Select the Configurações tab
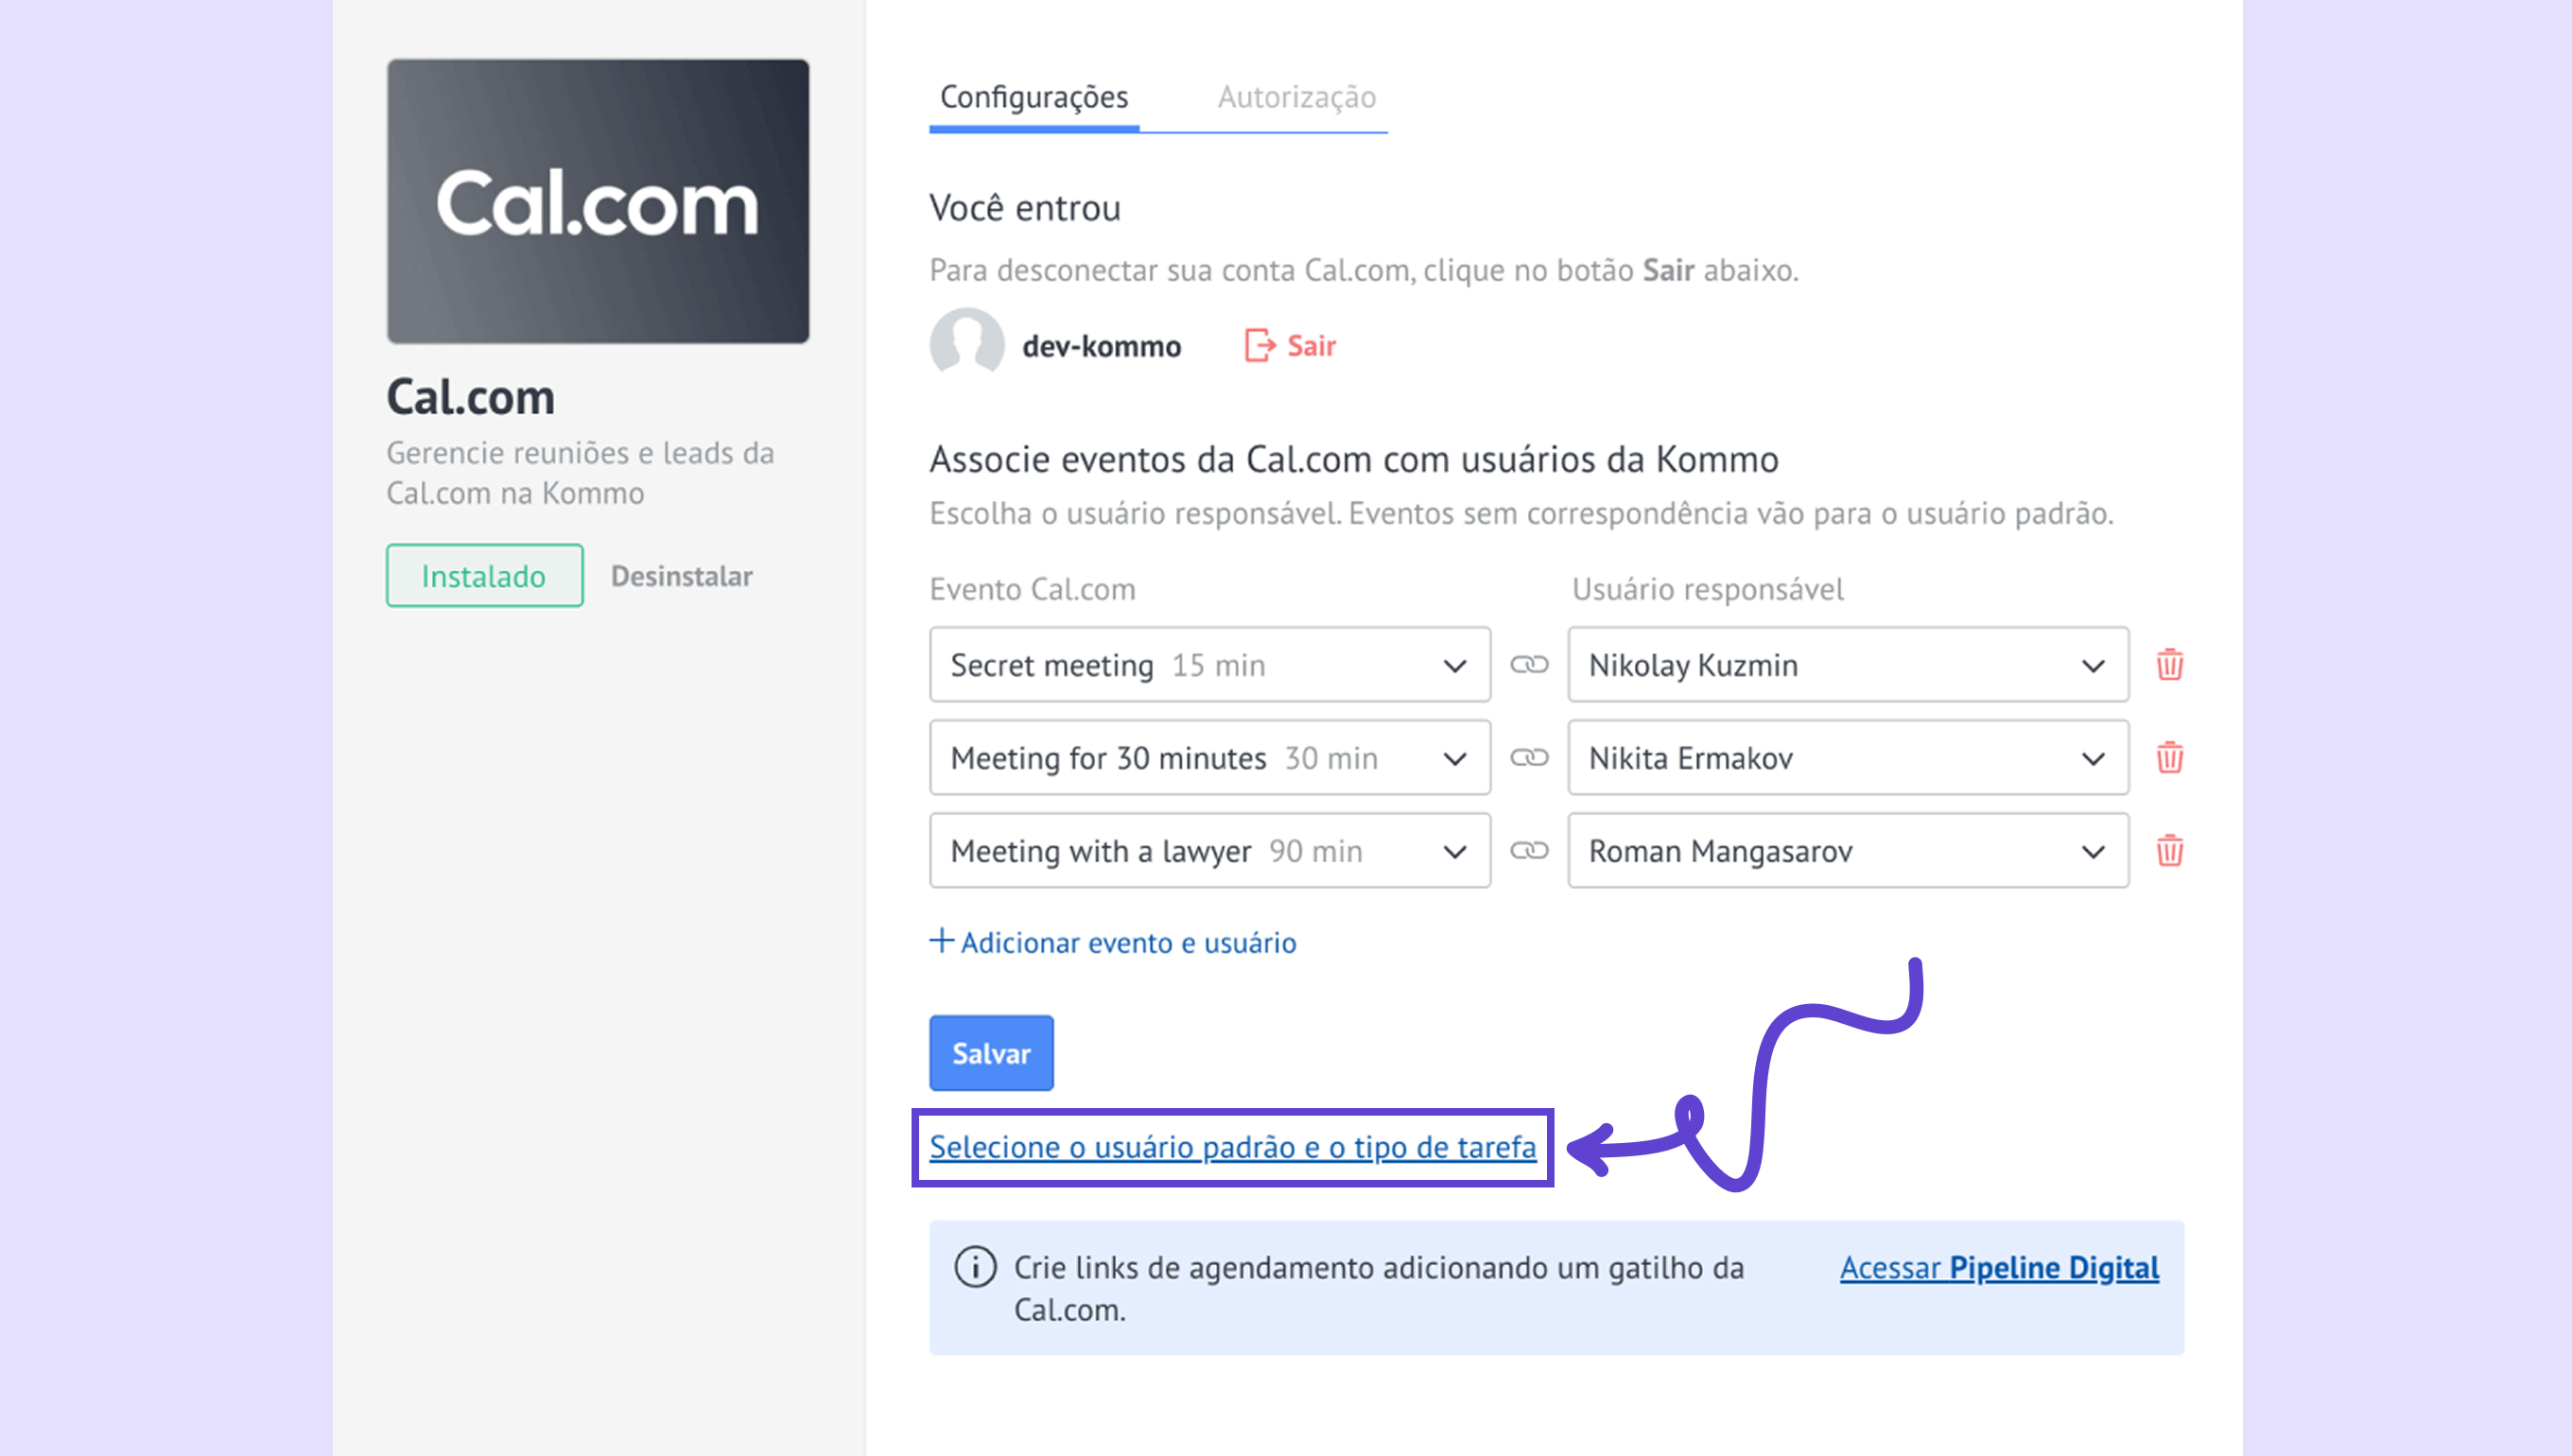 click(1034, 97)
